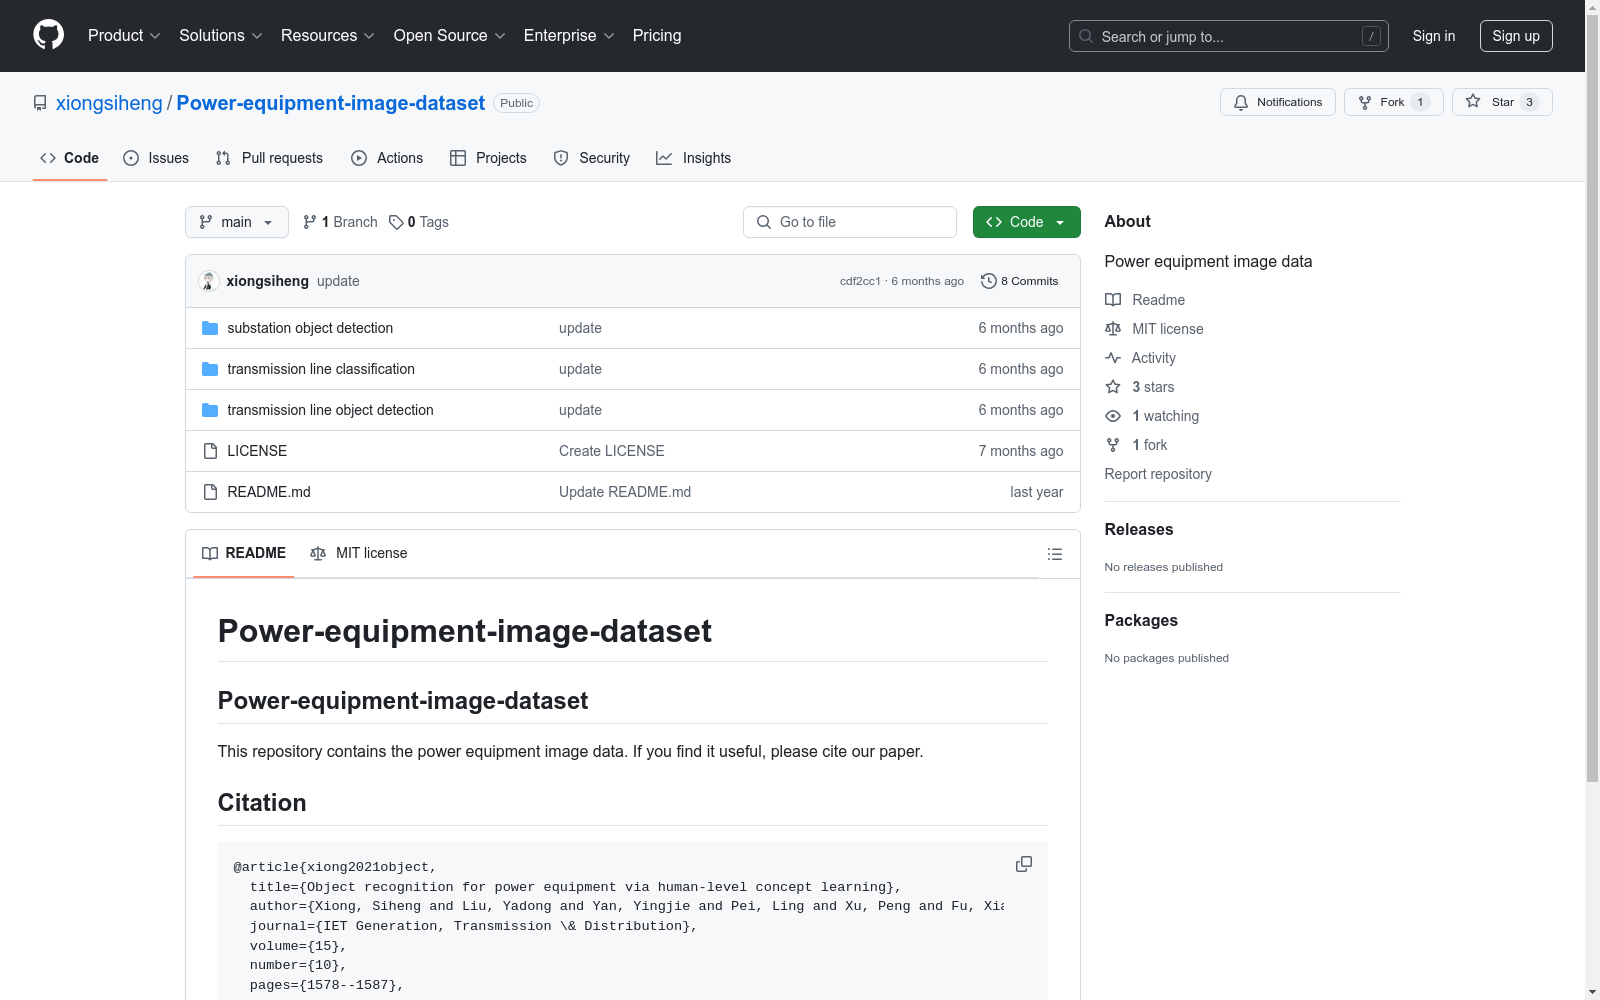Click the file icon next to LICENSE
Image resolution: width=1600 pixels, height=1000 pixels.
pyautogui.click(x=210, y=451)
